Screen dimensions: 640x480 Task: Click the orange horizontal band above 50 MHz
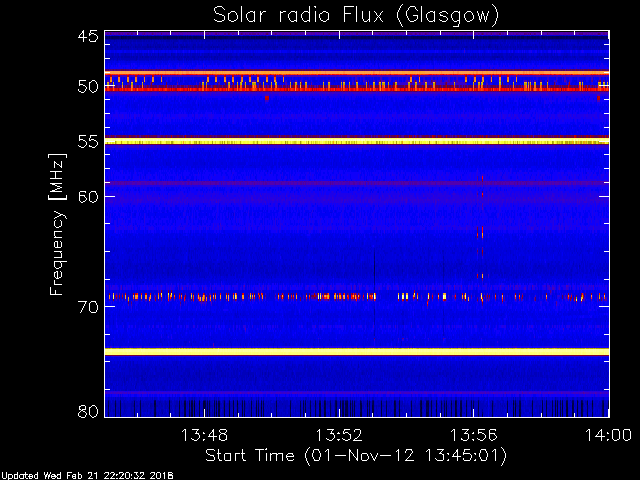pyautogui.click(x=357, y=73)
